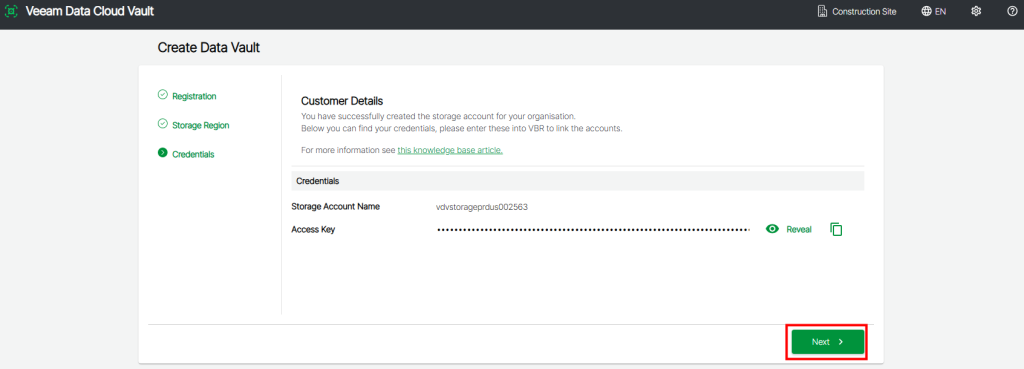Open the Construction Site organization selector

(857, 11)
